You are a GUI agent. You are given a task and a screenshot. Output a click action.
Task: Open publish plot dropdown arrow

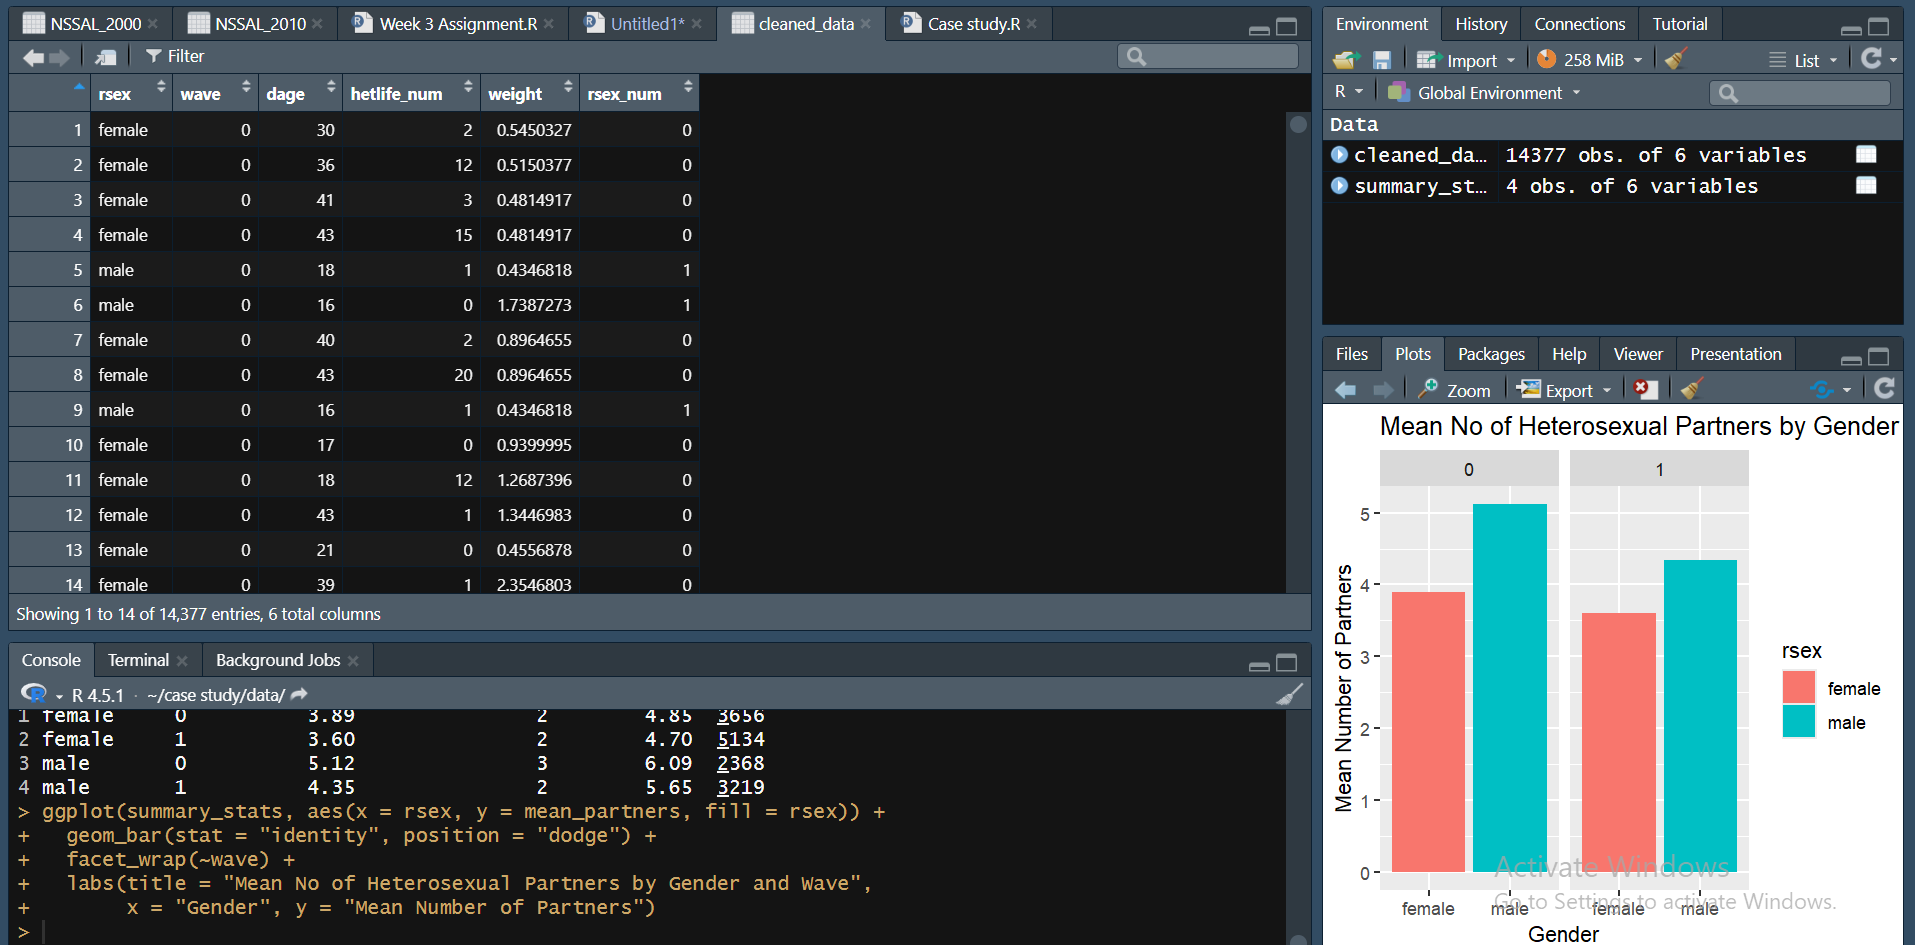point(1847,390)
